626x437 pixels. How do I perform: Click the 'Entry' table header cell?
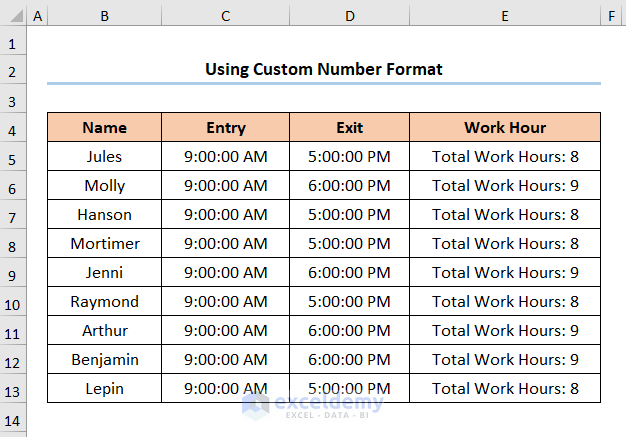point(226,127)
